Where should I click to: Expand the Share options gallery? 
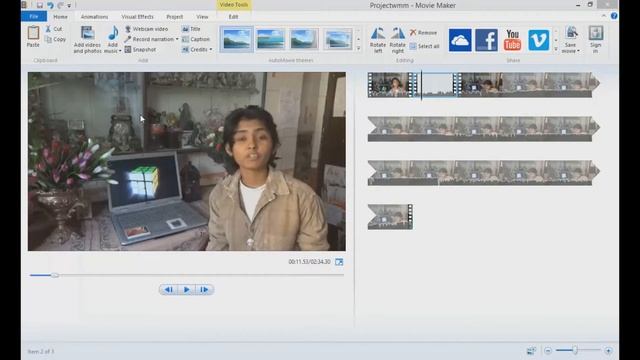[x=556, y=49]
